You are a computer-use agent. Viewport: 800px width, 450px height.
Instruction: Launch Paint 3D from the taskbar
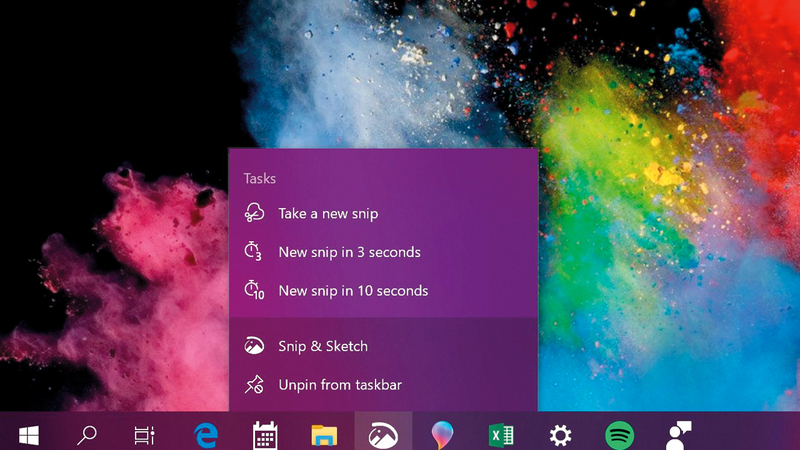click(x=442, y=435)
